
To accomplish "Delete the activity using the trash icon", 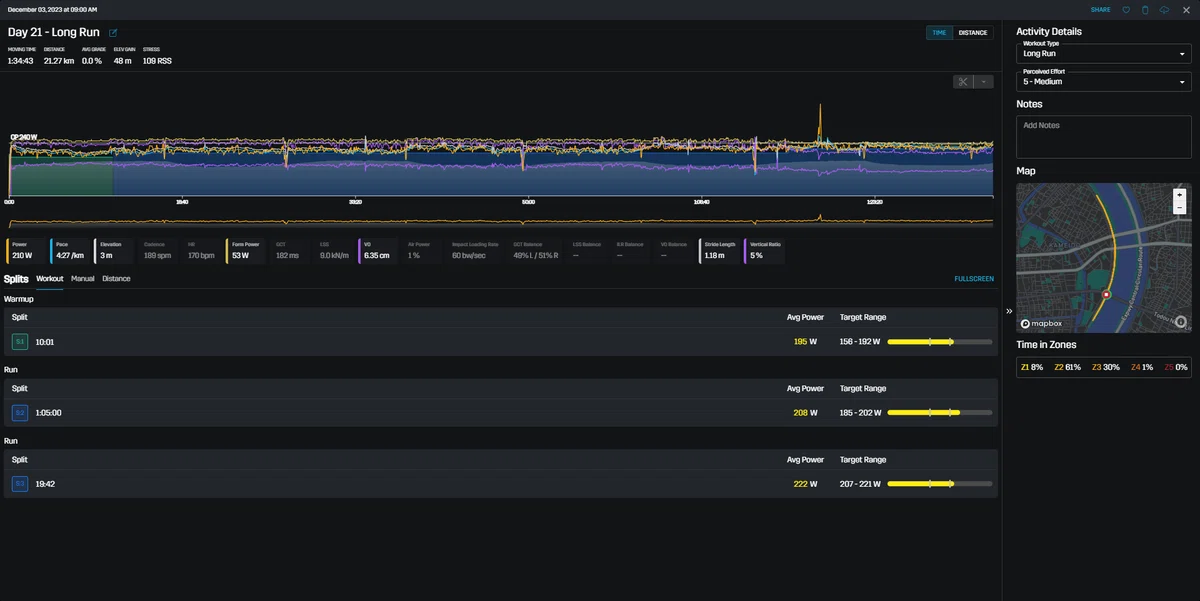I will point(1145,10).
